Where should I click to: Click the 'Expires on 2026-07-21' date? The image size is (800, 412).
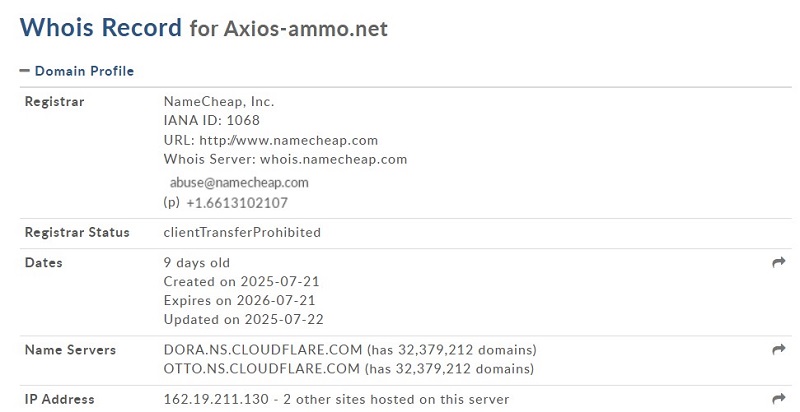[x=239, y=300]
